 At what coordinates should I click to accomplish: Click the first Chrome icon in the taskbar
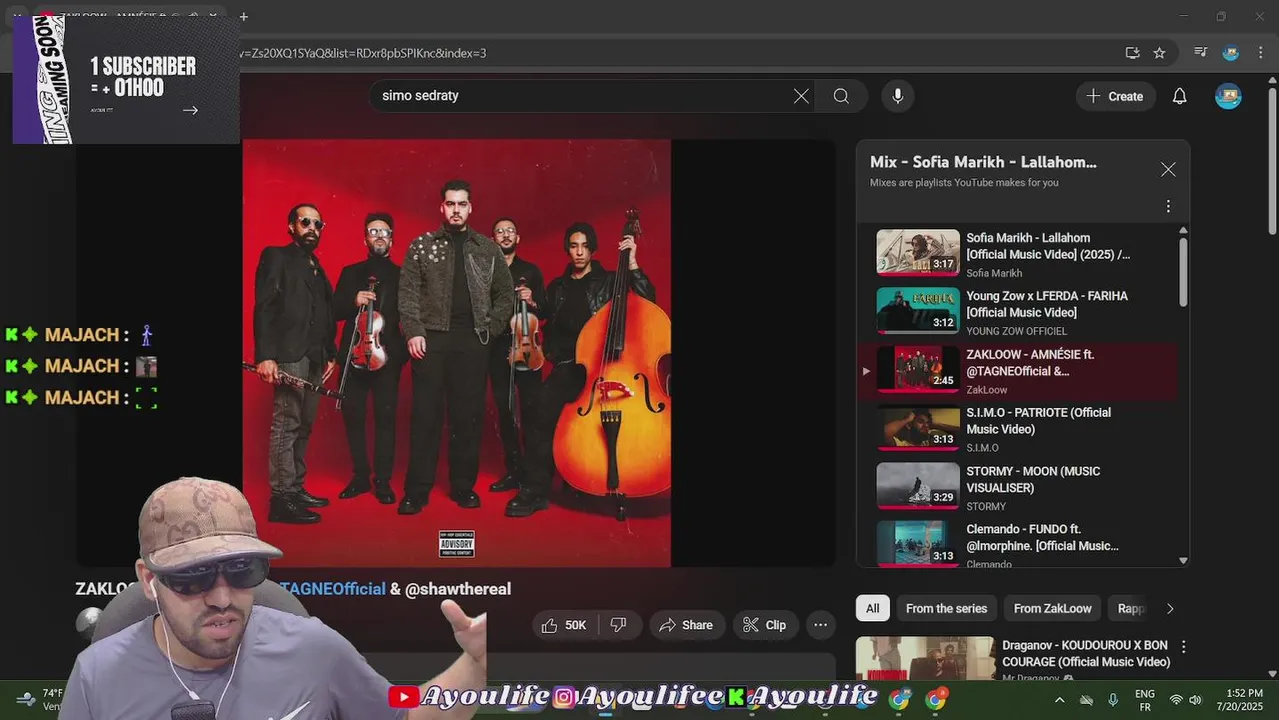click(x=899, y=700)
